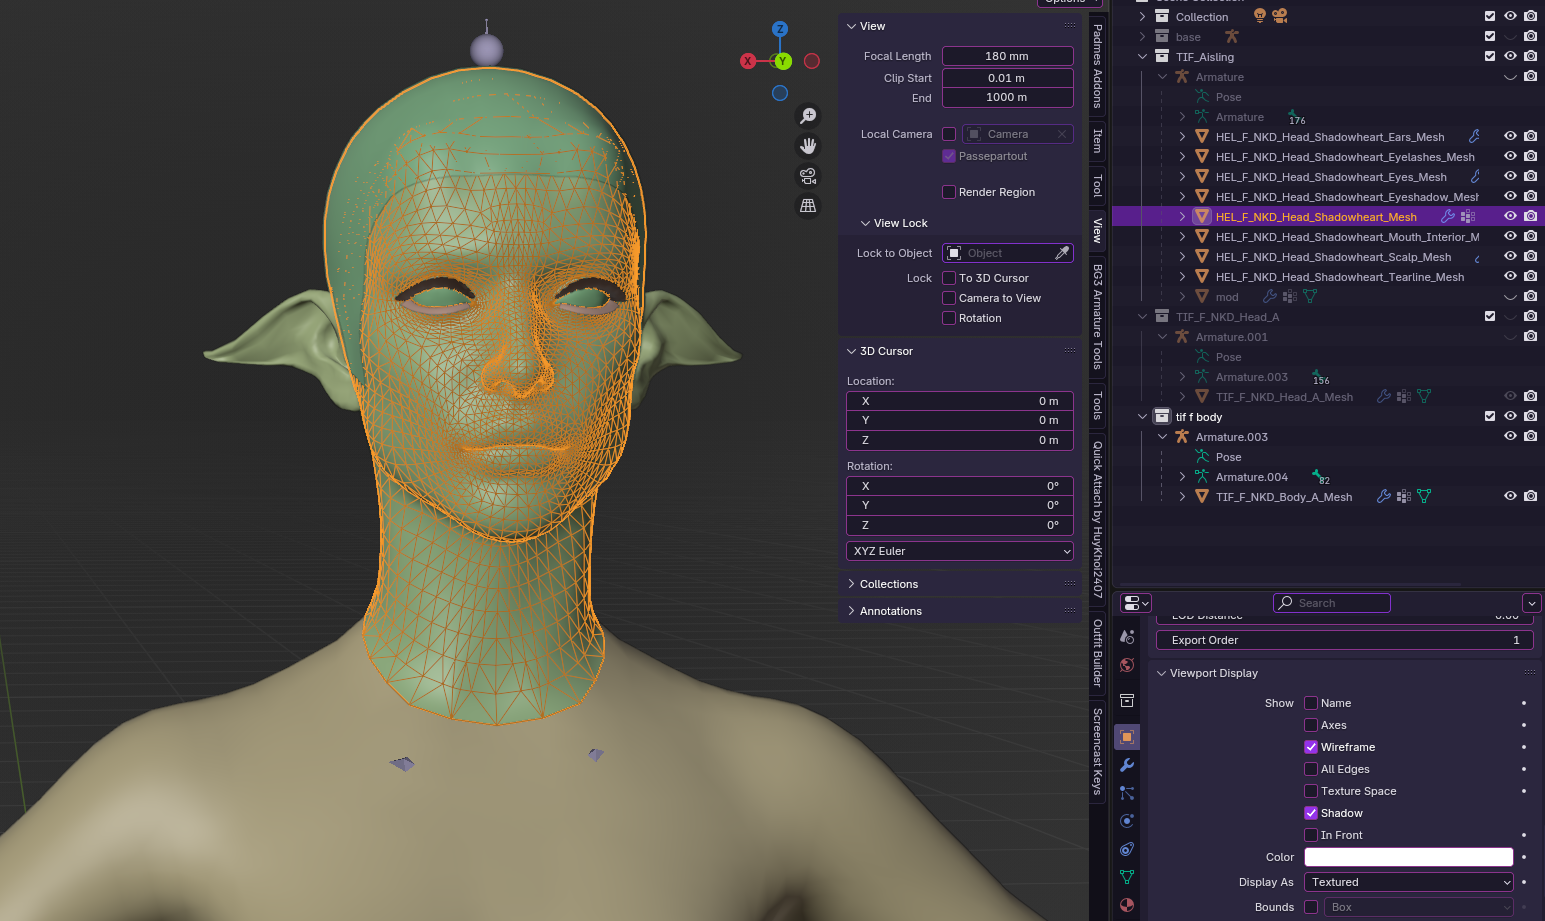Click the Pan hand icon in the viewport
The height and width of the screenshot is (921, 1545).
click(808, 146)
